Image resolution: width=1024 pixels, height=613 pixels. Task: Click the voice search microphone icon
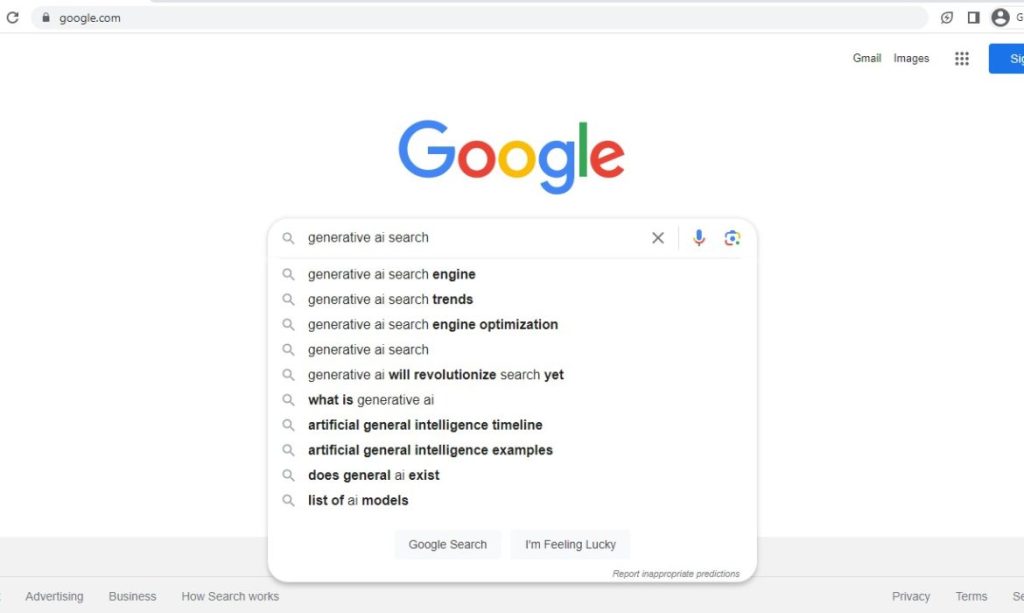699,238
